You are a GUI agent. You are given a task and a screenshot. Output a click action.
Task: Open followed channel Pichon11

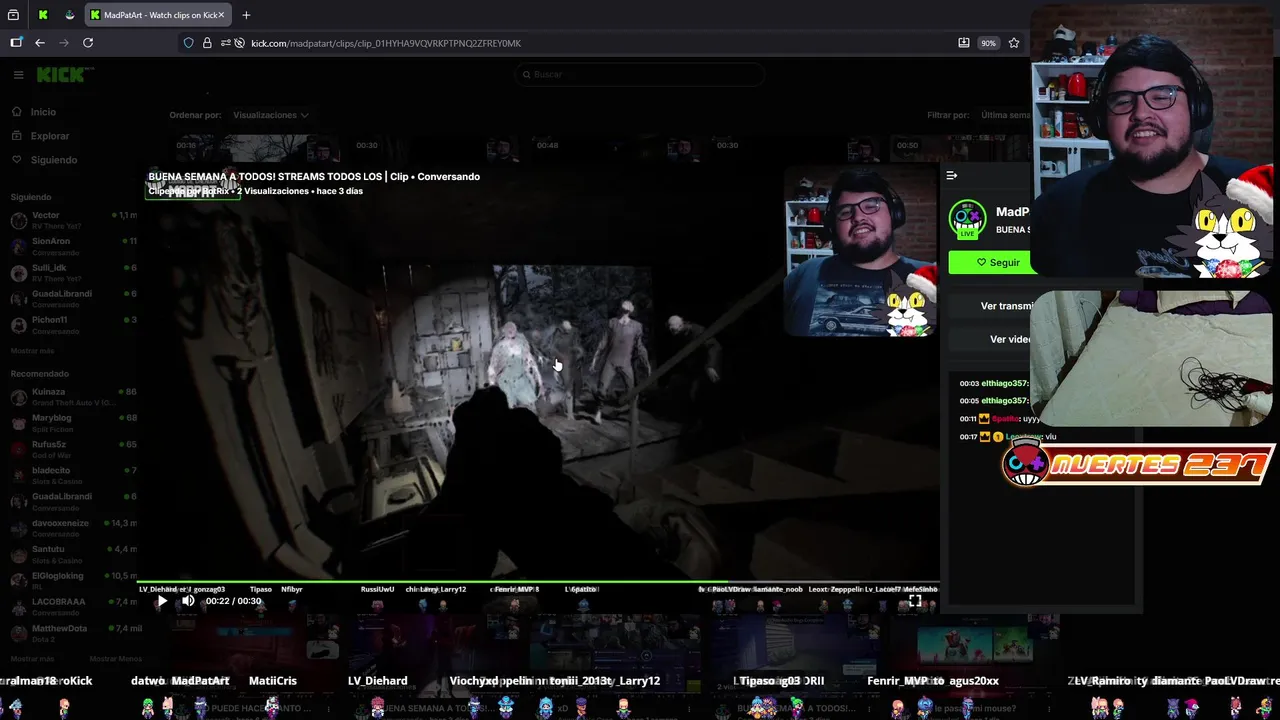(x=72, y=324)
